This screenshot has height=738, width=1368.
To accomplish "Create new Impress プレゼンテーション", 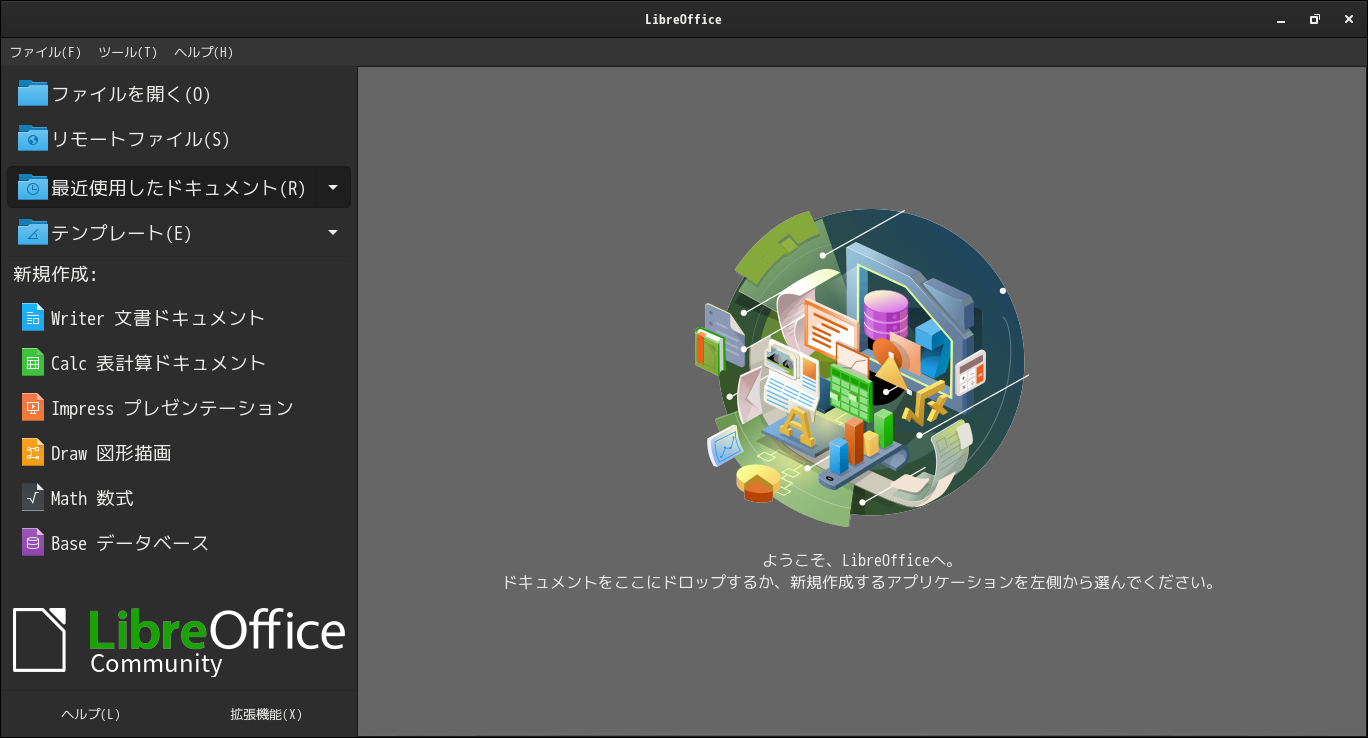I will coord(179,407).
